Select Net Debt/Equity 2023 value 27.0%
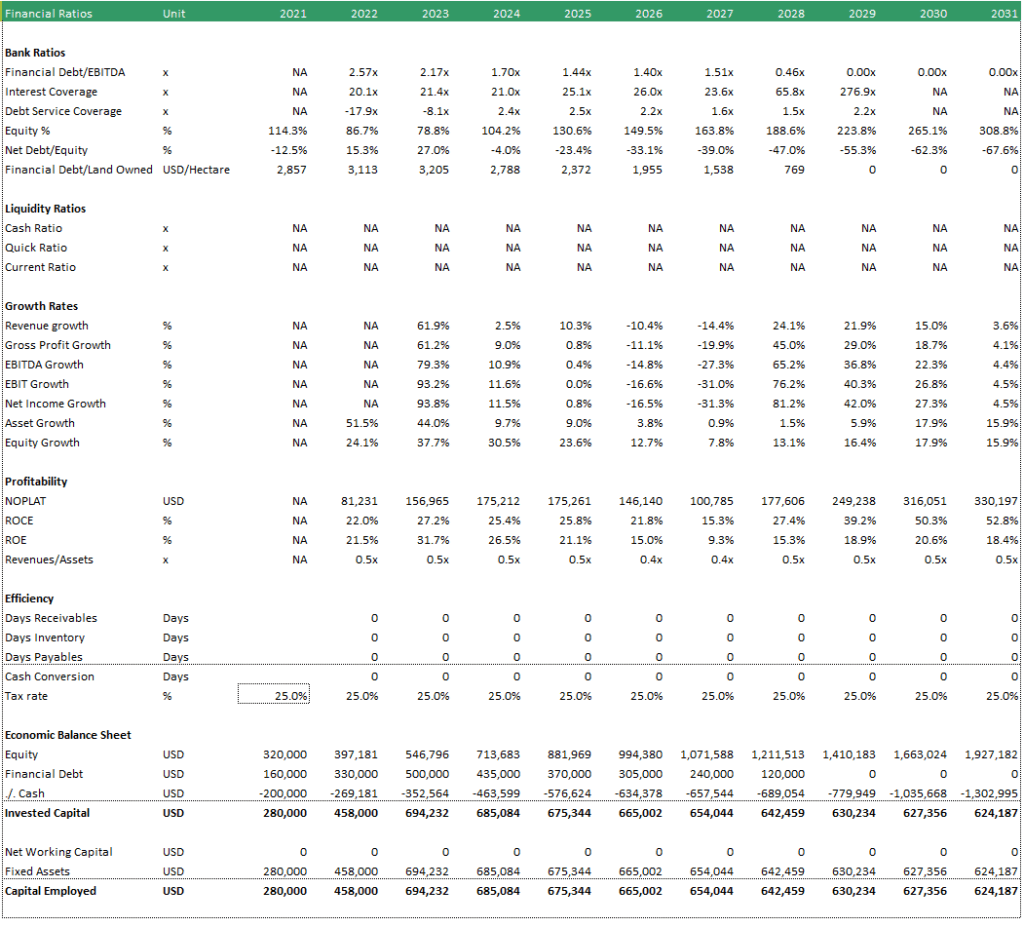The height and width of the screenshot is (927, 1024). coord(433,151)
